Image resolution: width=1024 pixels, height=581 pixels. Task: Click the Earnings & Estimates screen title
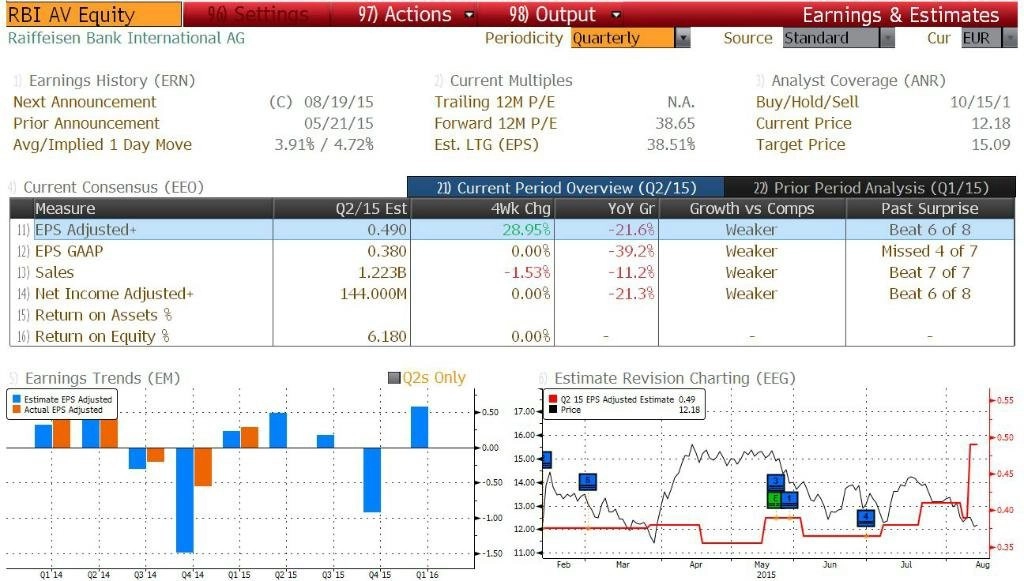(901, 14)
